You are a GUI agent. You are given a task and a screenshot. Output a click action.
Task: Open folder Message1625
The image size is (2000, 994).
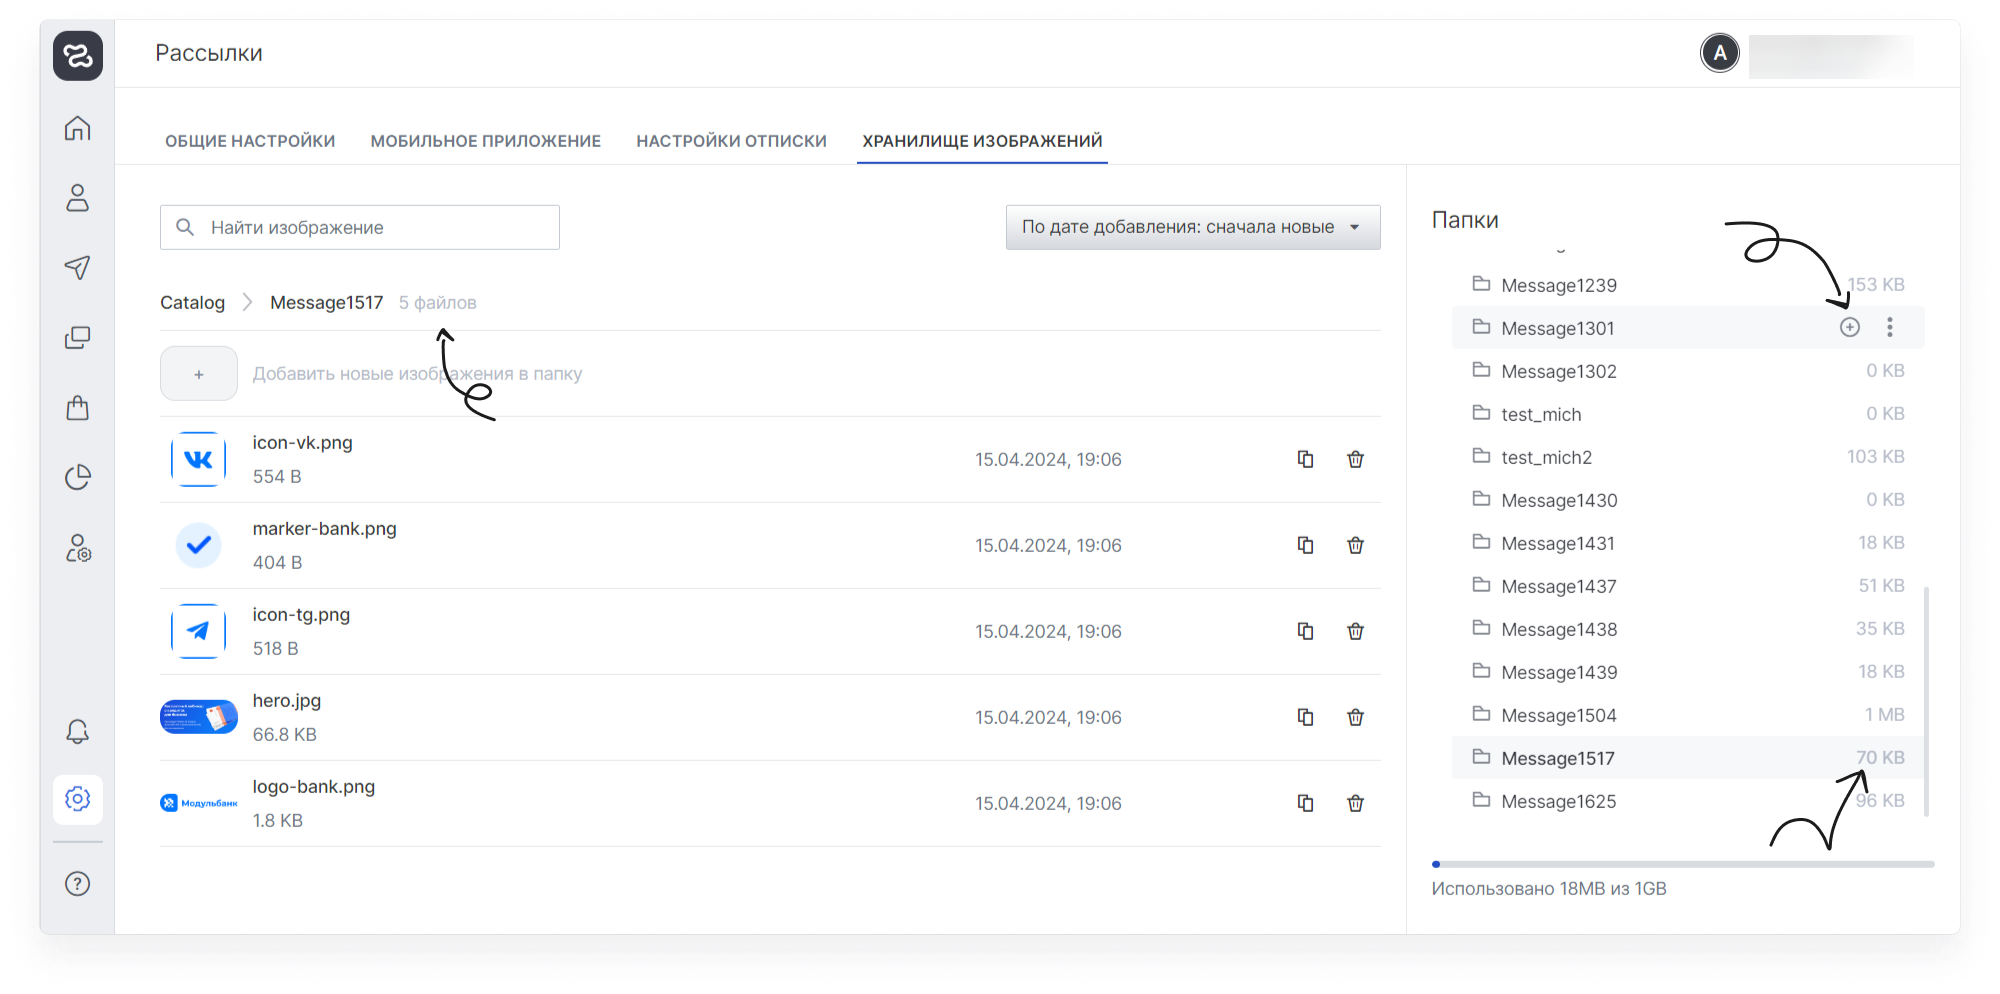pos(1688,801)
